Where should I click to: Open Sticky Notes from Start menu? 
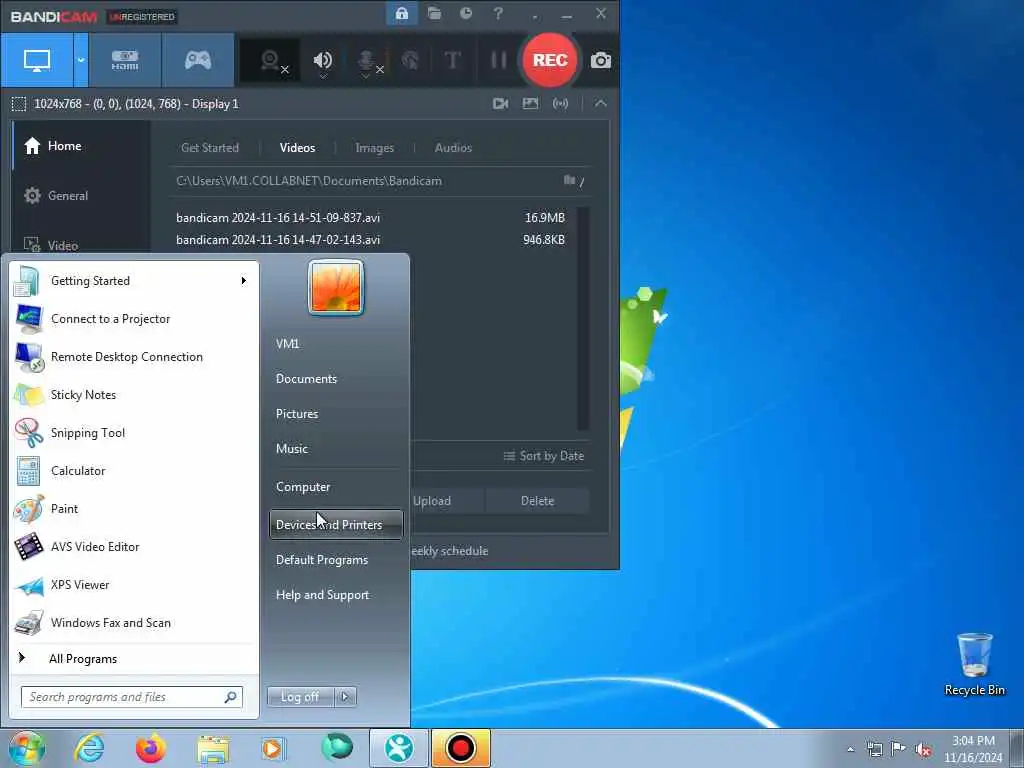[134, 394]
